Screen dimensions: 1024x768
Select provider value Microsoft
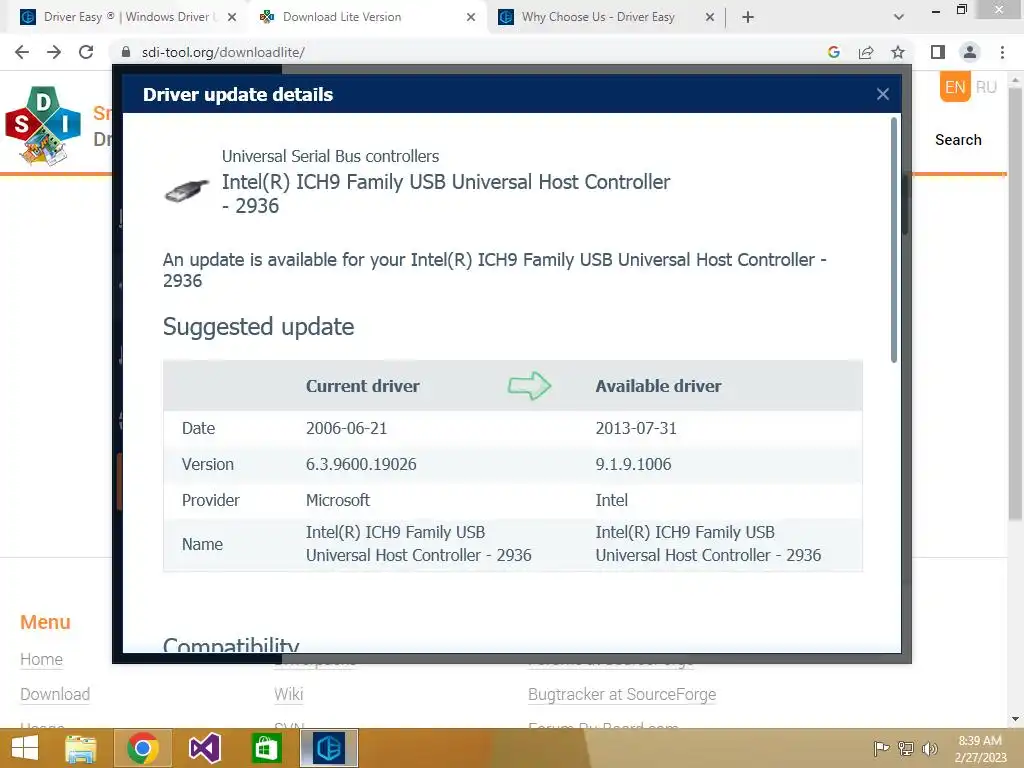338,500
